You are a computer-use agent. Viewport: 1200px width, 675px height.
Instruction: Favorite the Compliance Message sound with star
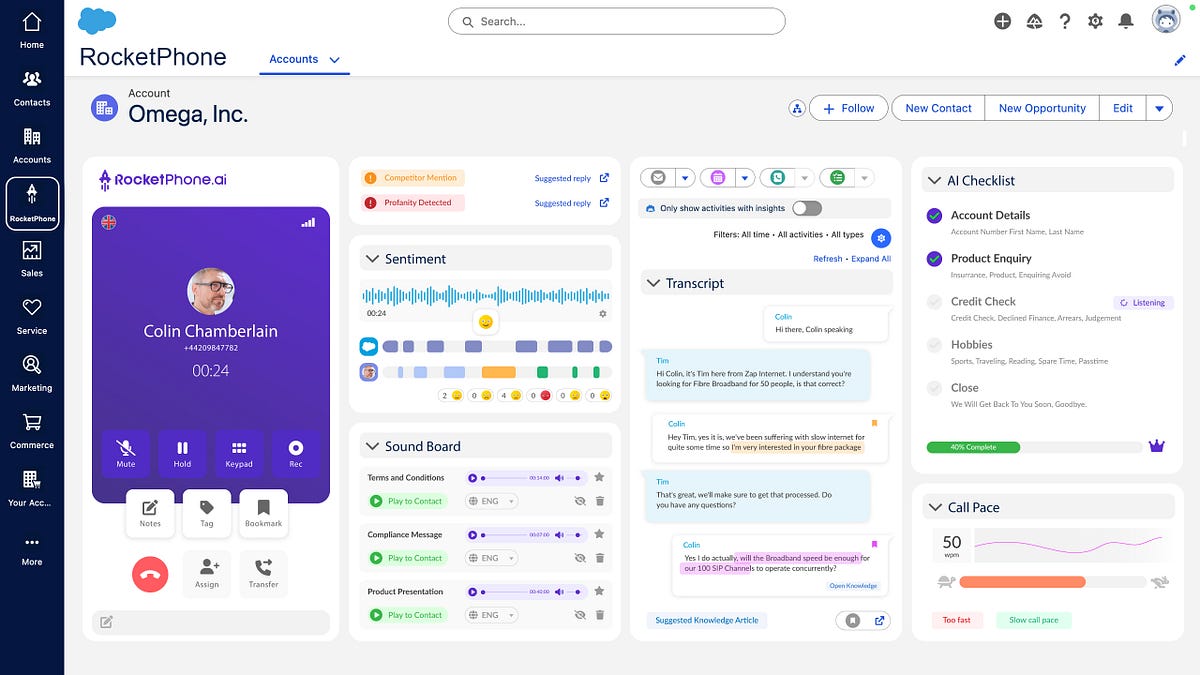[x=599, y=534]
